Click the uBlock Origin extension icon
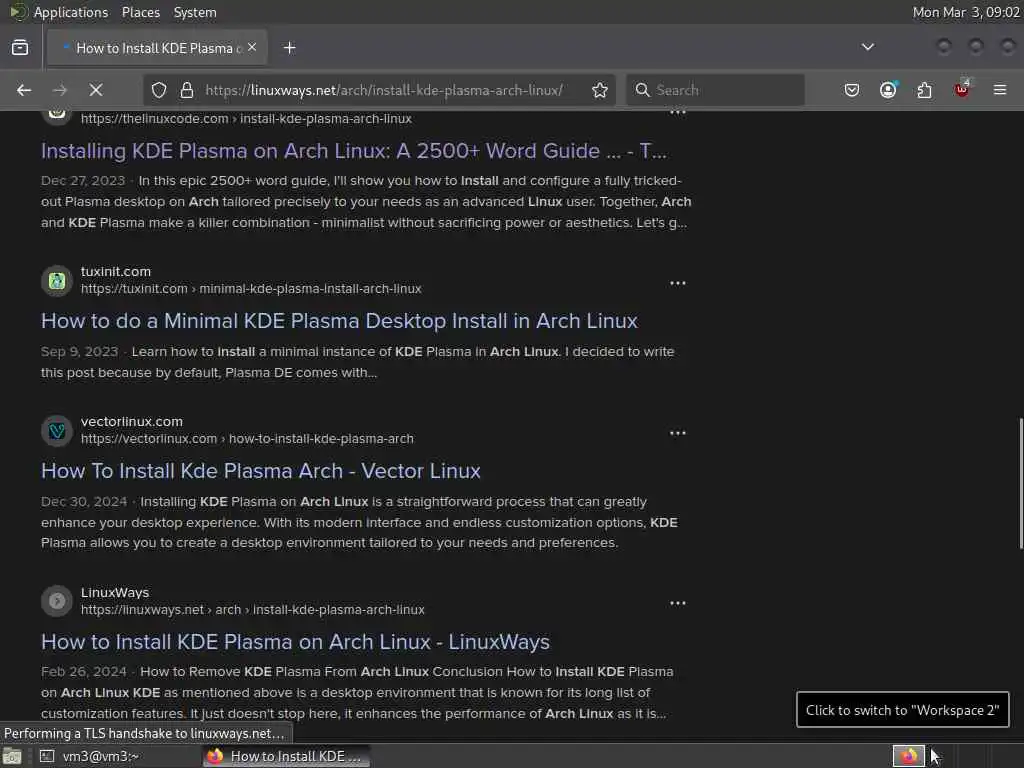This screenshot has width=1024, height=768. point(961,89)
